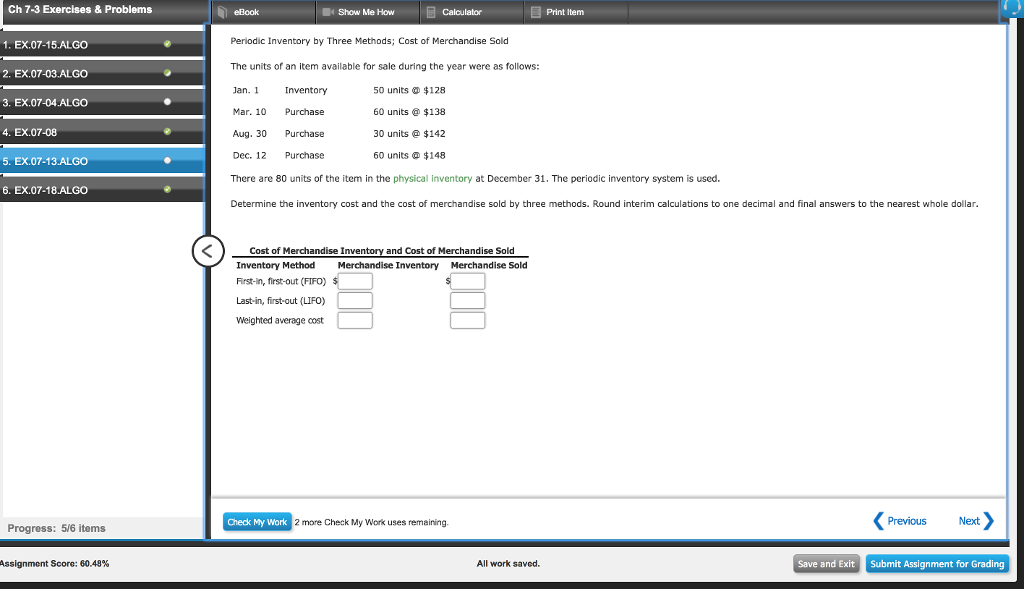The image size is (1024, 589).
Task: Click FIFO Merchandise Sold input
Action: (468, 281)
